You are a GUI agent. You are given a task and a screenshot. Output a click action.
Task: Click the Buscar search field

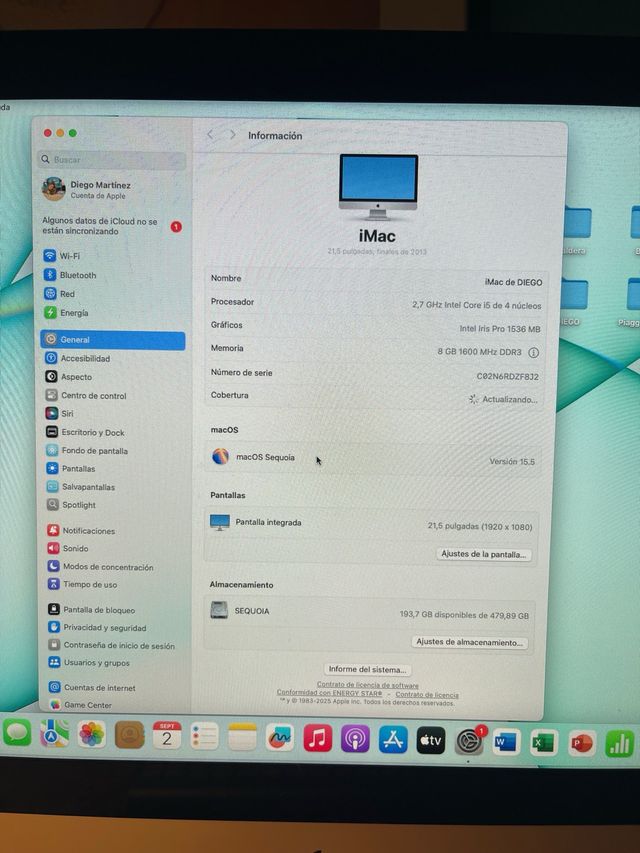pos(113,160)
